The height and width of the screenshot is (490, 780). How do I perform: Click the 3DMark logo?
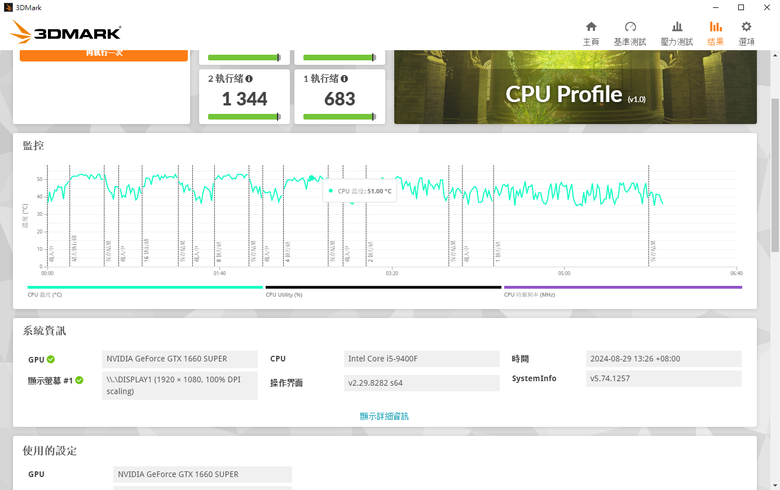pyautogui.click(x=65, y=32)
